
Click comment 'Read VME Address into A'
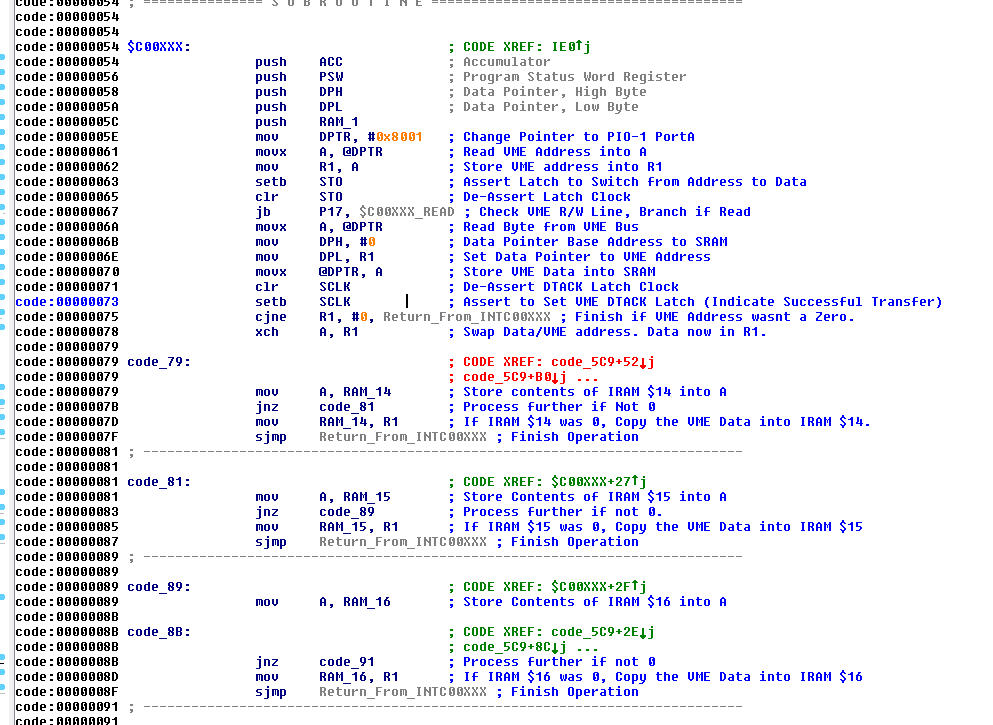pos(555,152)
